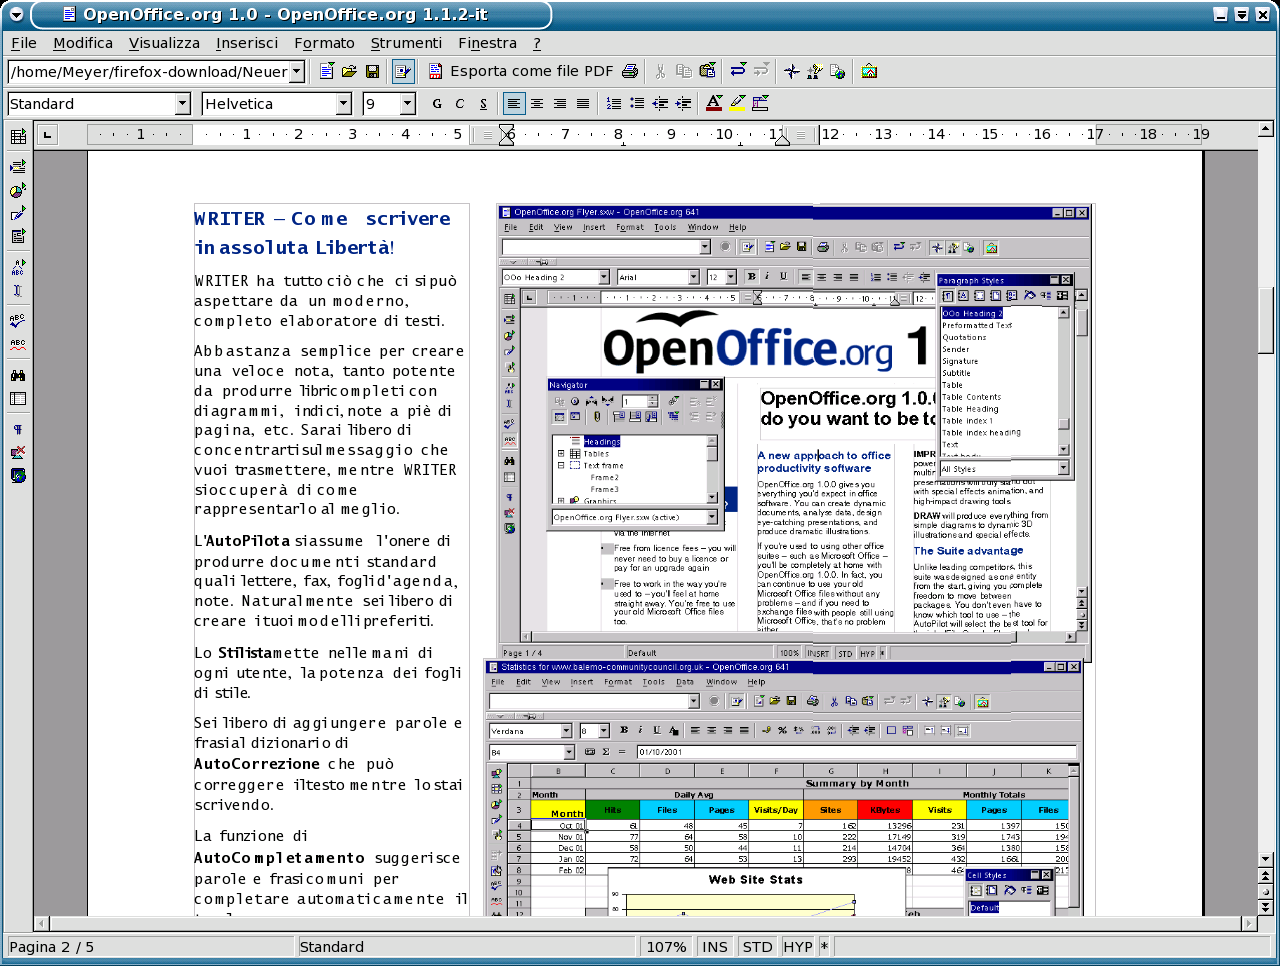Viewport: 1280px width, 966px height.
Task: Click the INS insert mode status field
Action: click(x=715, y=947)
